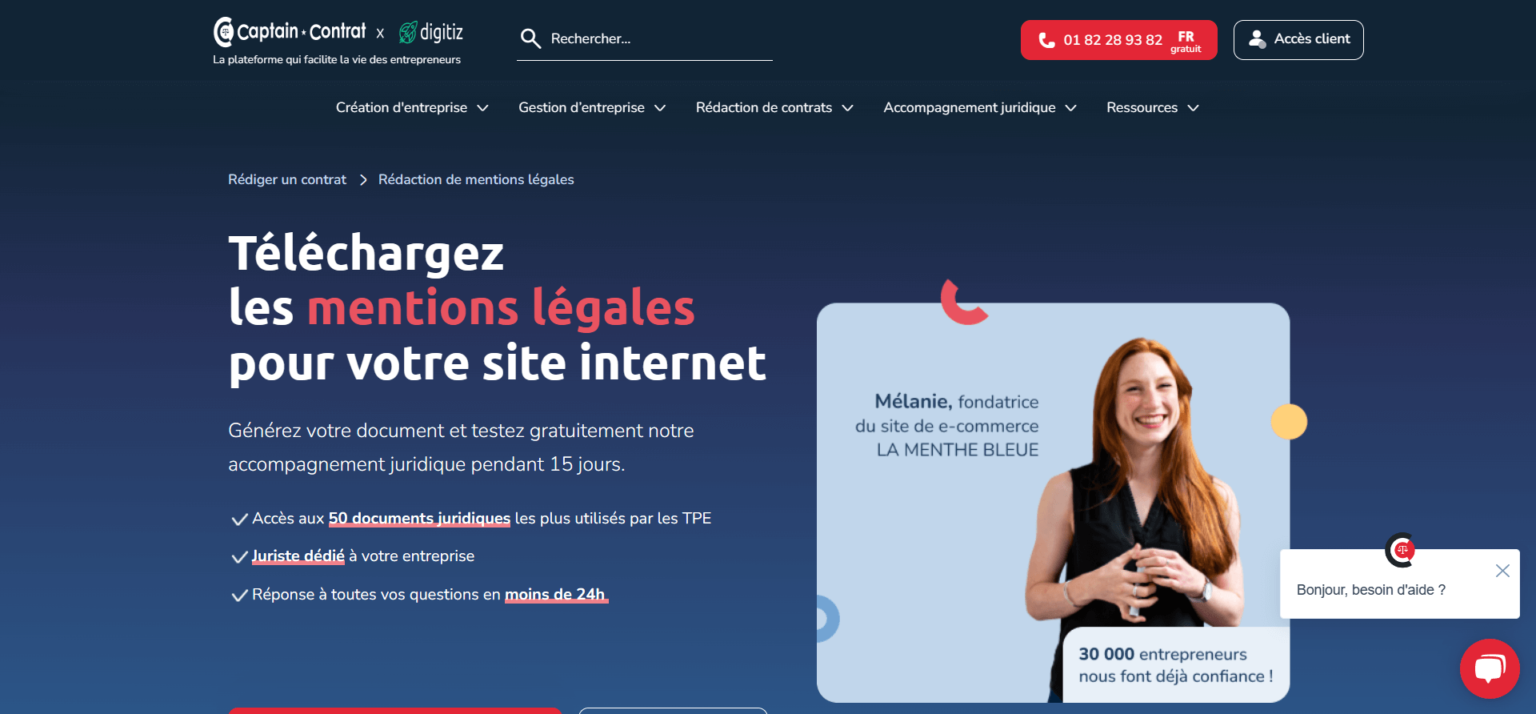Image resolution: width=1536 pixels, height=714 pixels.
Task: Open the Ressources menu
Action: pyautogui.click(x=1153, y=107)
